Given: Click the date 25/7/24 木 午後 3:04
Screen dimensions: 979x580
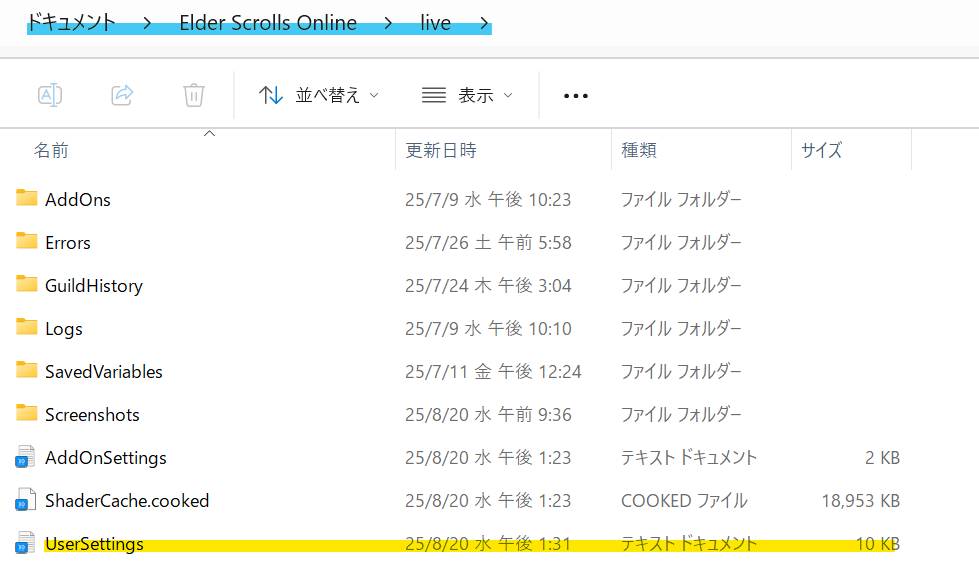Looking at the screenshot, I should tap(488, 286).
